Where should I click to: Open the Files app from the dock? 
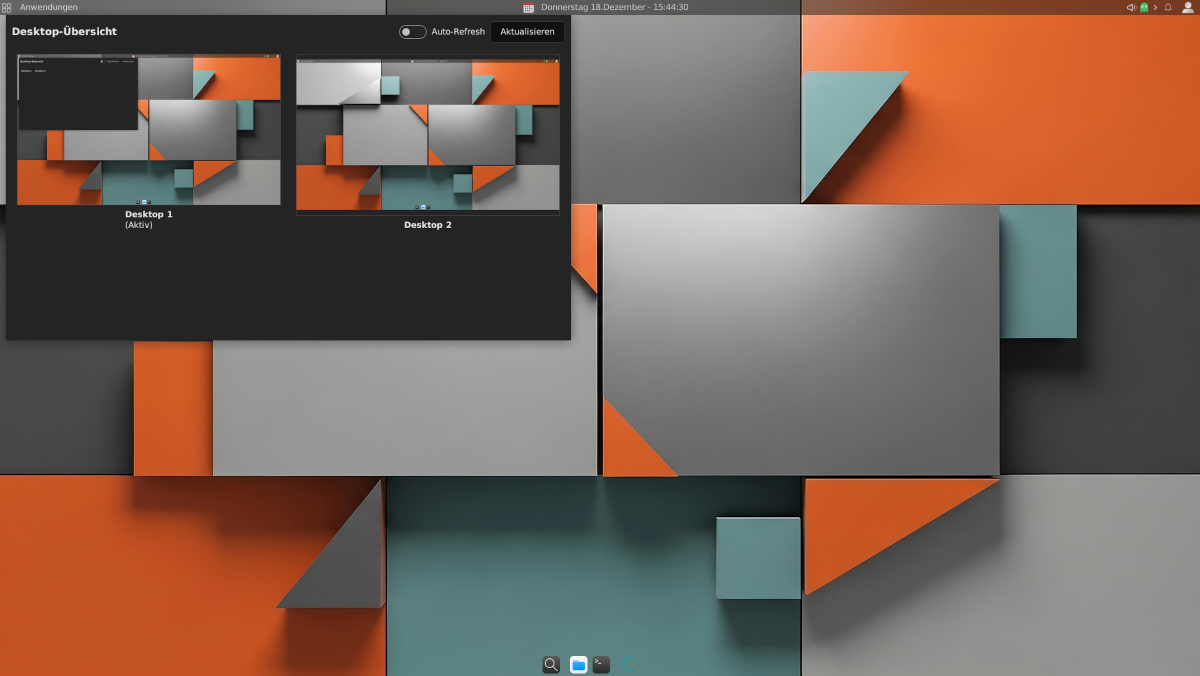pyautogui.click(x=578, y=663)
